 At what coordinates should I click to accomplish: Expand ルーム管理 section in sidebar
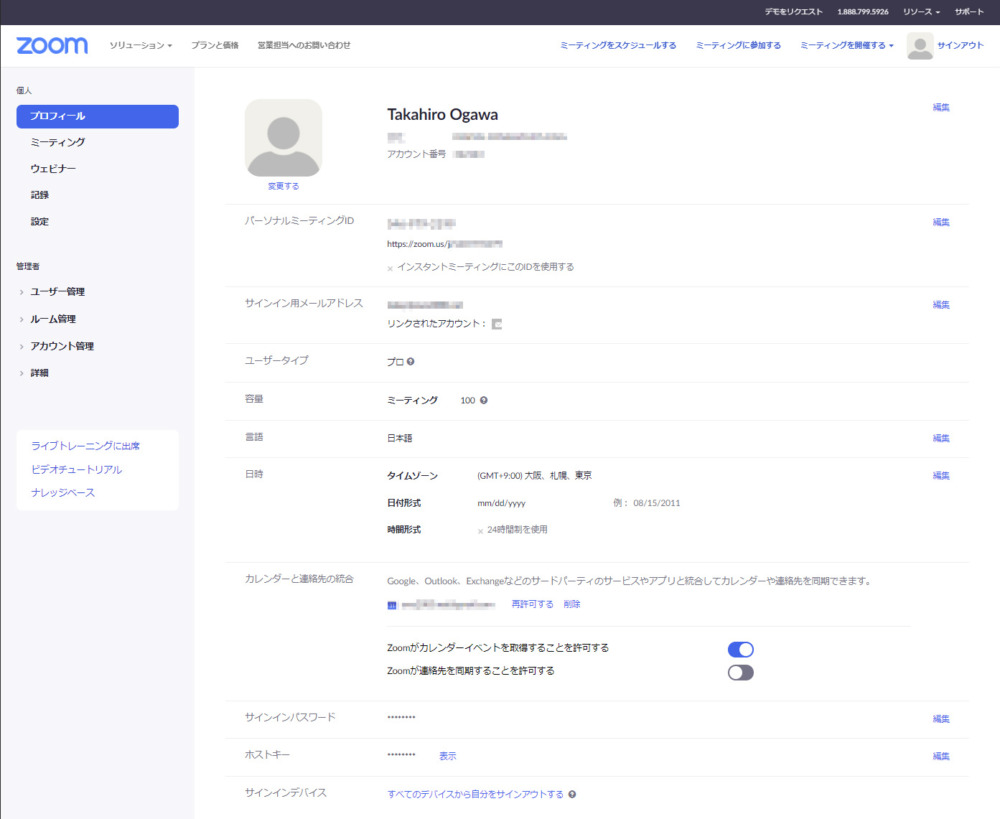52,319
